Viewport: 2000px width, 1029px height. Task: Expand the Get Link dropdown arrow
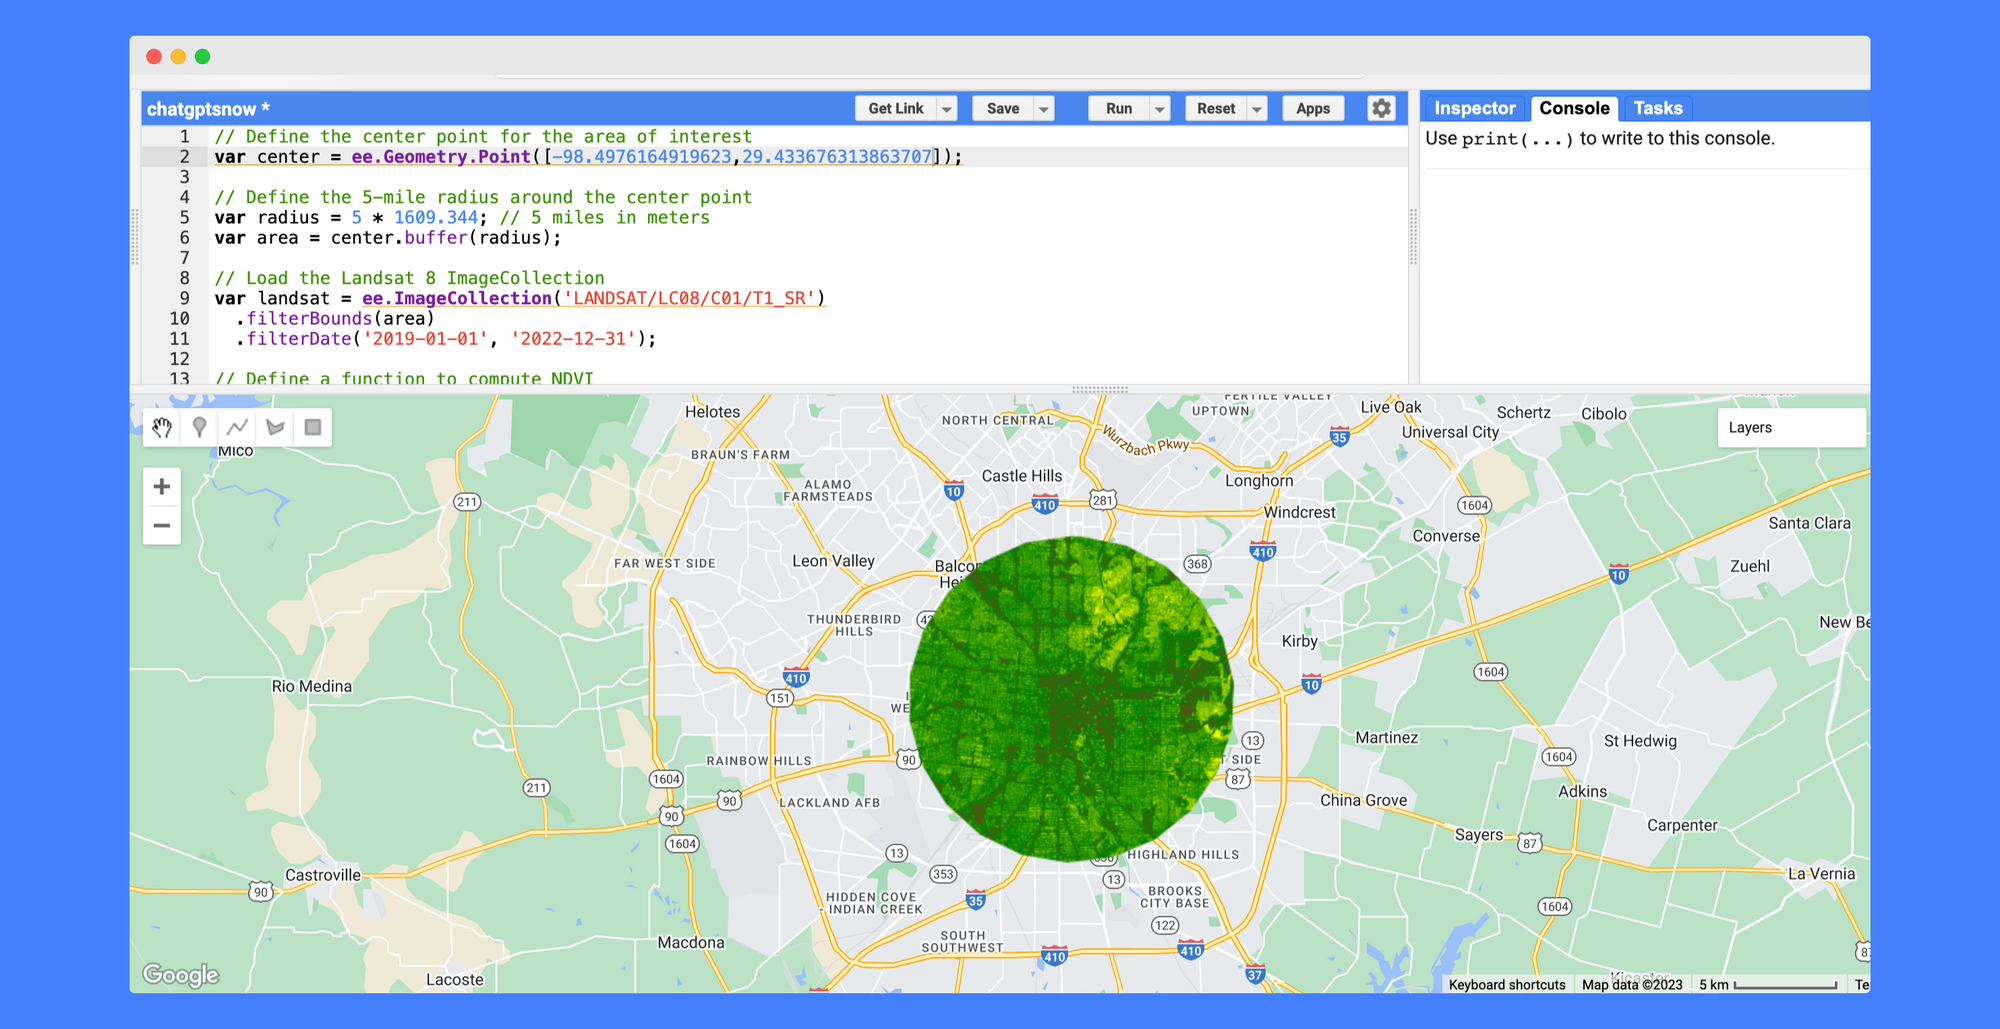[946, 109]
